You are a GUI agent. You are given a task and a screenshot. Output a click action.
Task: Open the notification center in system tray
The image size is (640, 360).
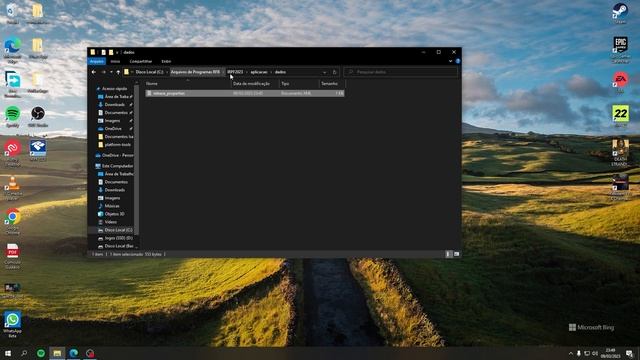[629, 353]
